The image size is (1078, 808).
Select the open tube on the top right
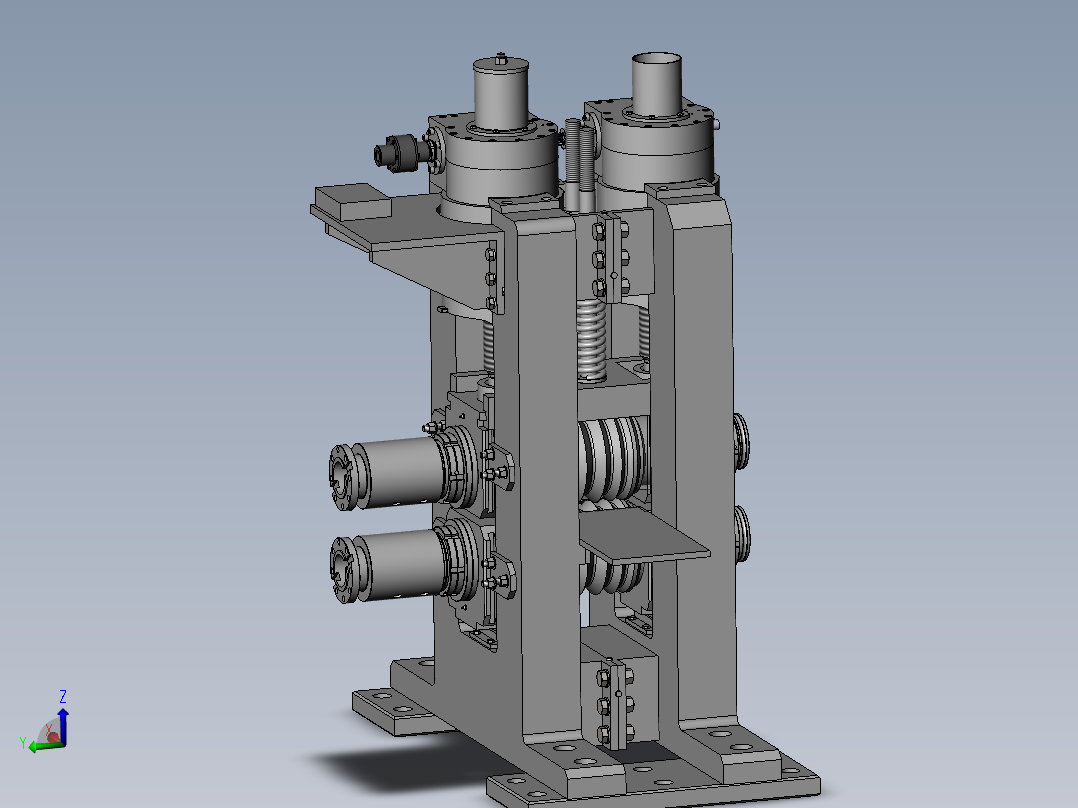tap(657, 83)
